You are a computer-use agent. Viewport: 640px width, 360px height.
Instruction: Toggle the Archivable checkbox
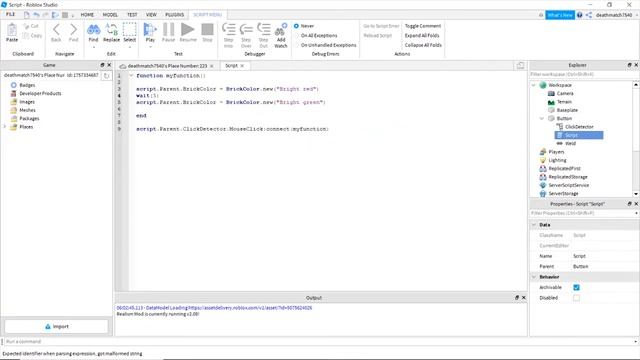(x=576, y=287)
